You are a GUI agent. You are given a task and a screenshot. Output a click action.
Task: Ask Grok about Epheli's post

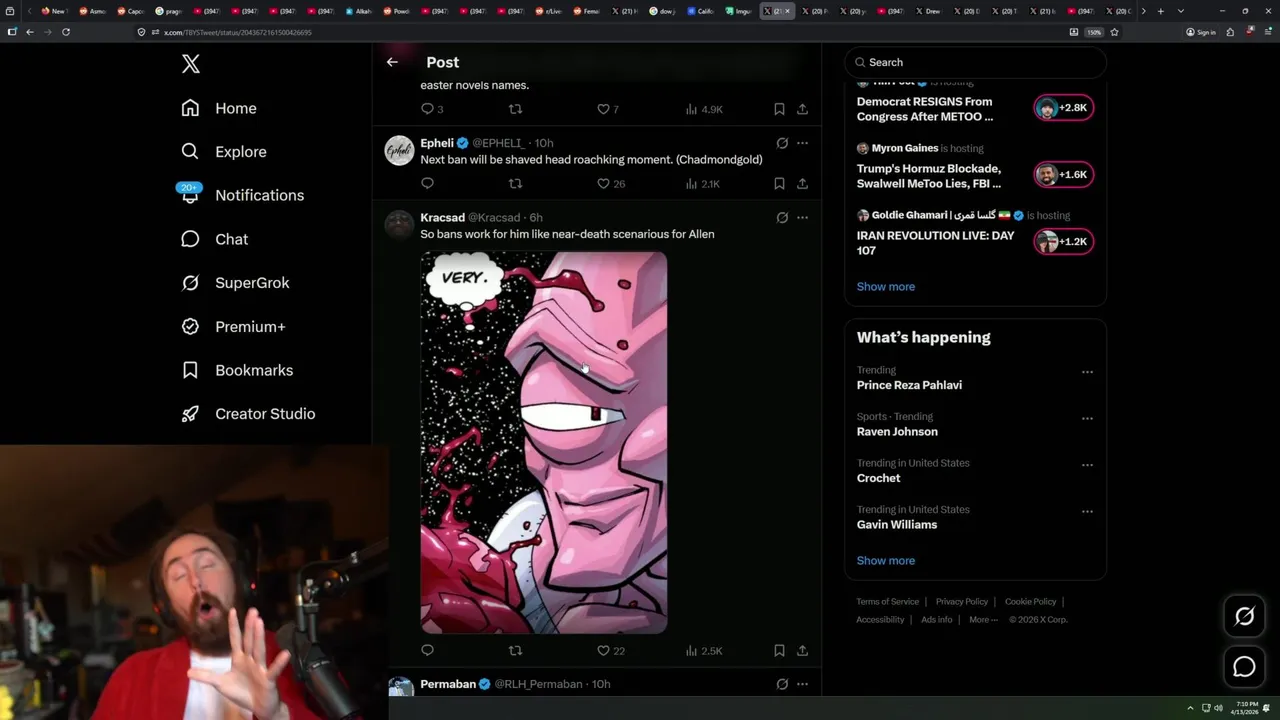782,143
